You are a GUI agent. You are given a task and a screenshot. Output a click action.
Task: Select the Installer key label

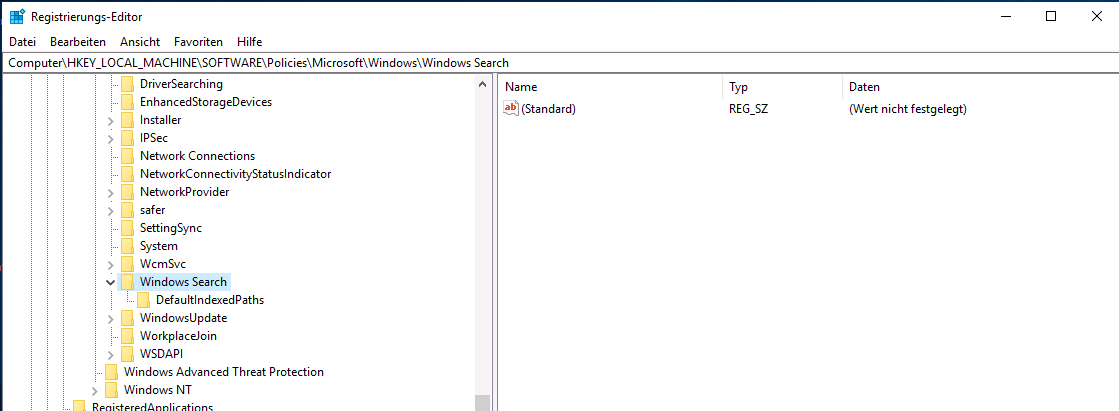point(161,120)
